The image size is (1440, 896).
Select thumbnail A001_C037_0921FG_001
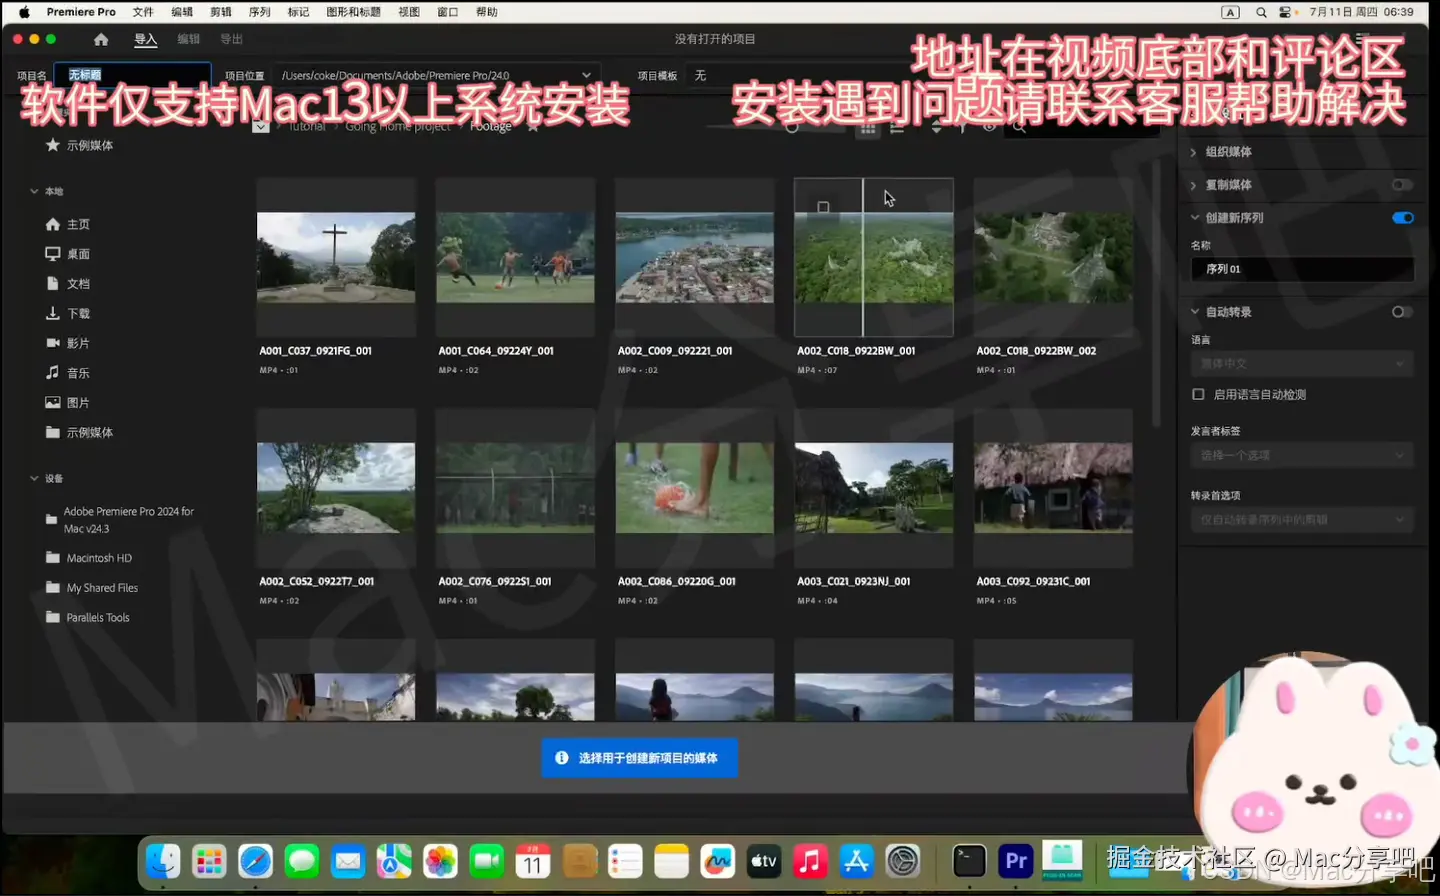[x=335, y=255]
